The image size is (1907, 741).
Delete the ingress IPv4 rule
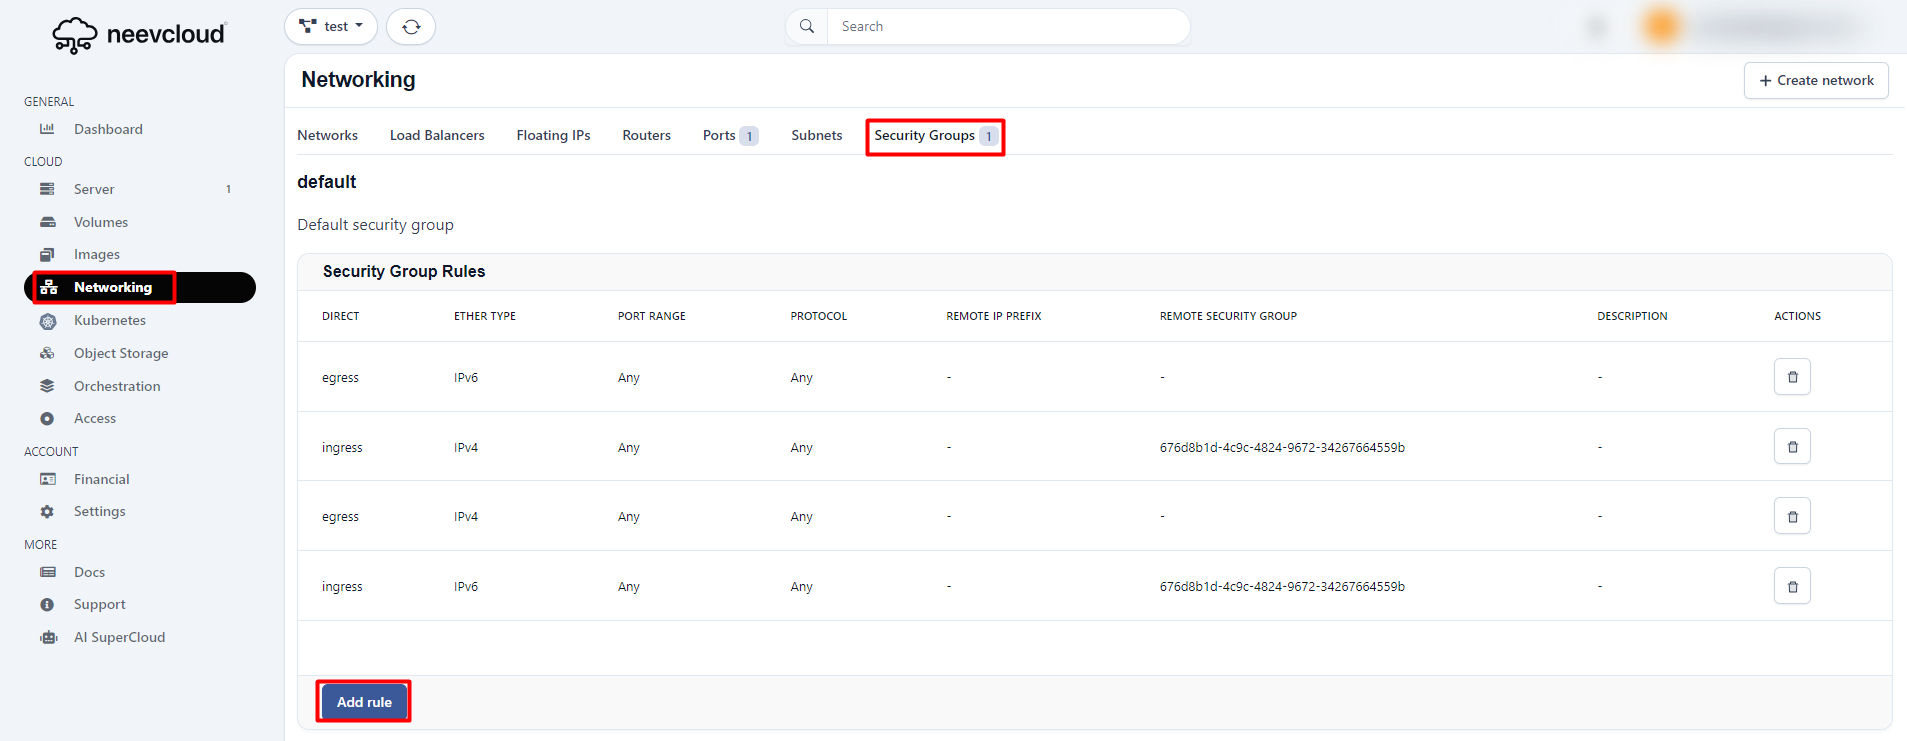(1791, 447)
